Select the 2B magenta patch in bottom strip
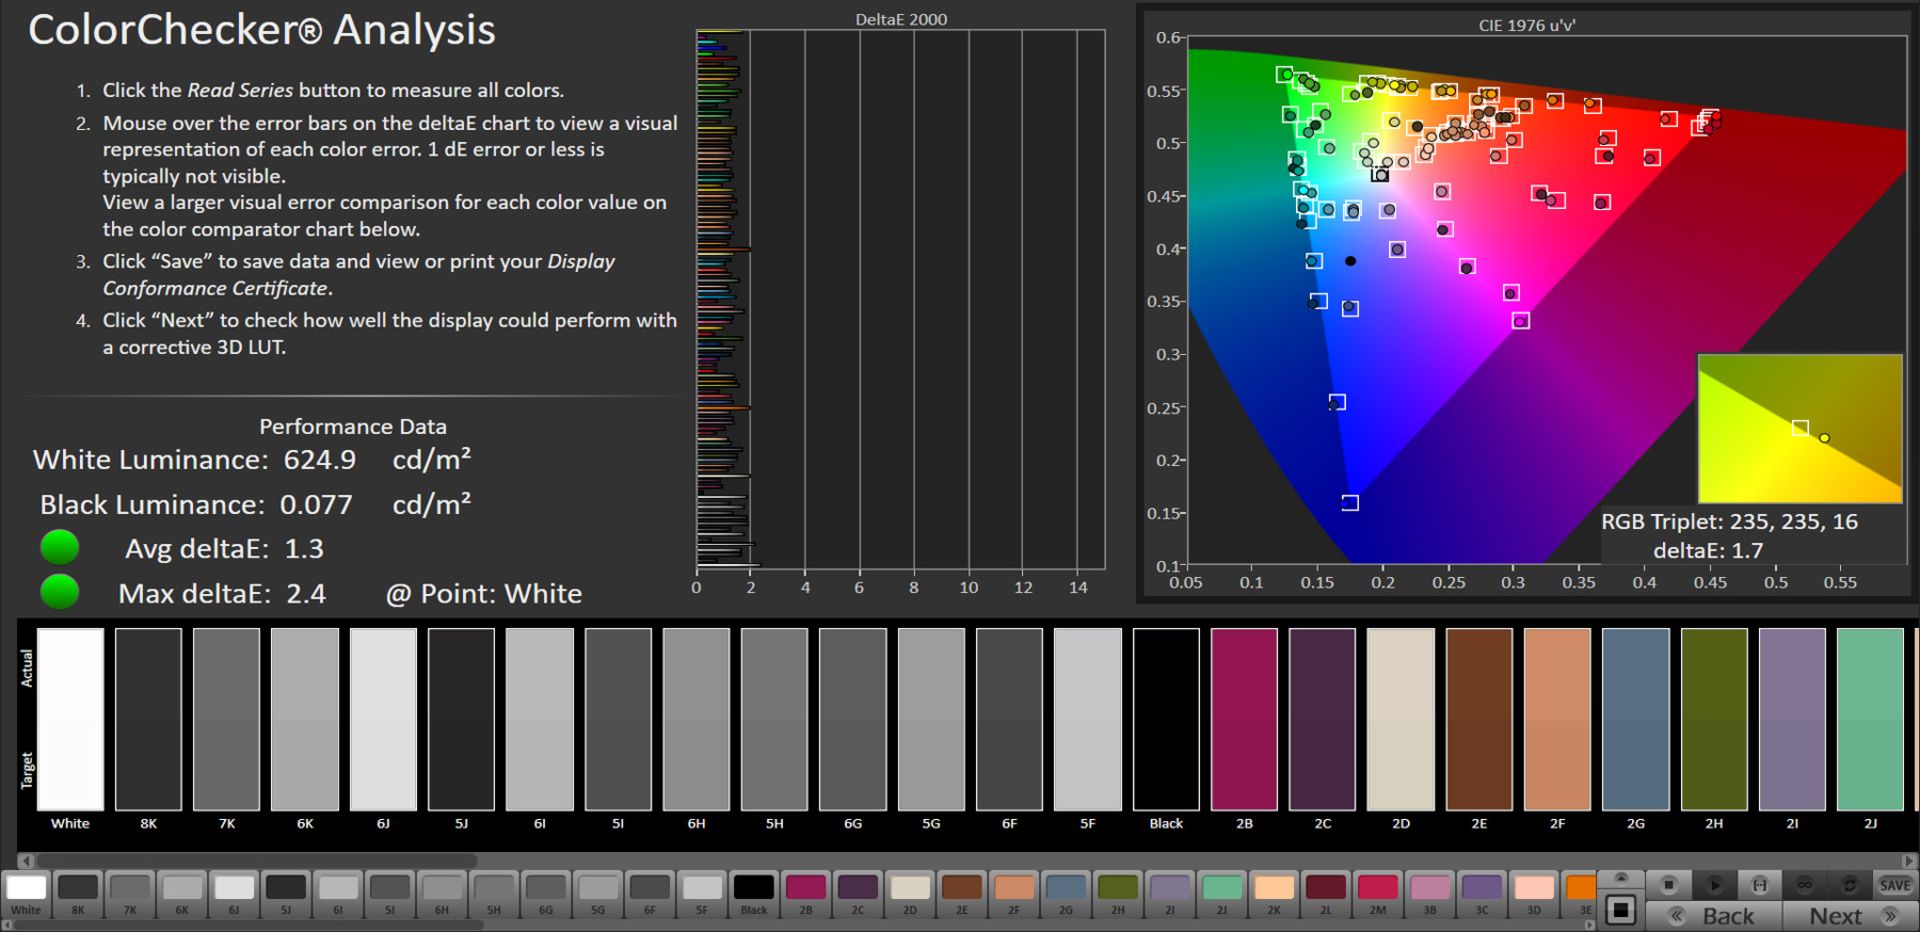This screenshot has height=932, width=1920. (x=806, y=894)
